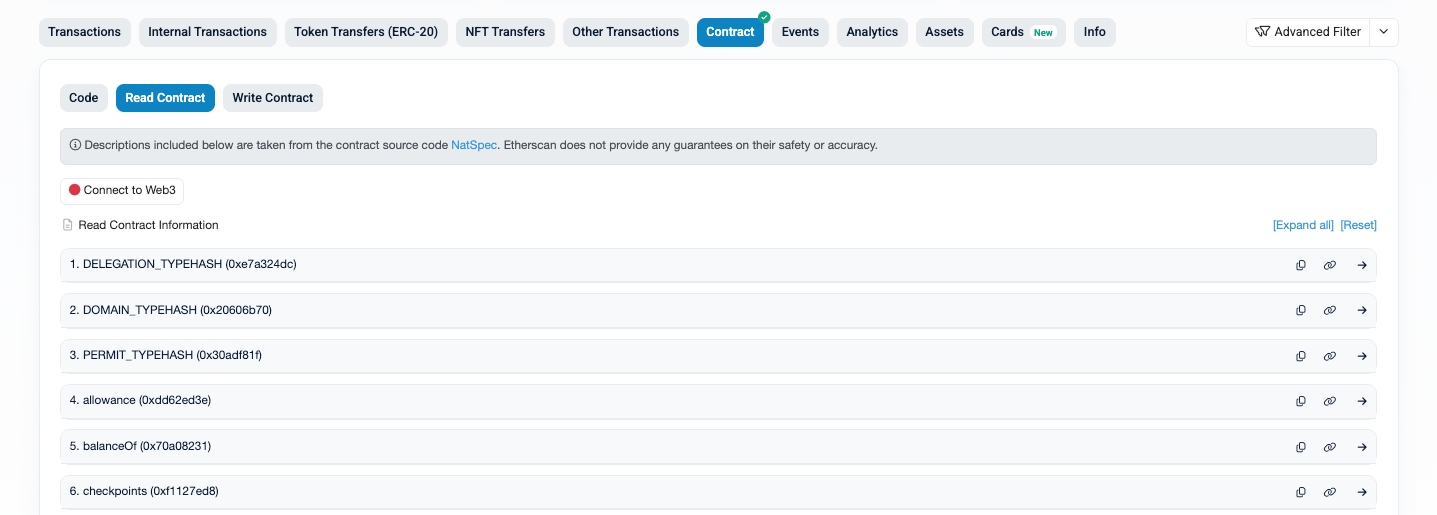1437x515 pixels.
Task: Copy permalink for DELEGATION_TYPEHASH
Action: (1330, 265)
